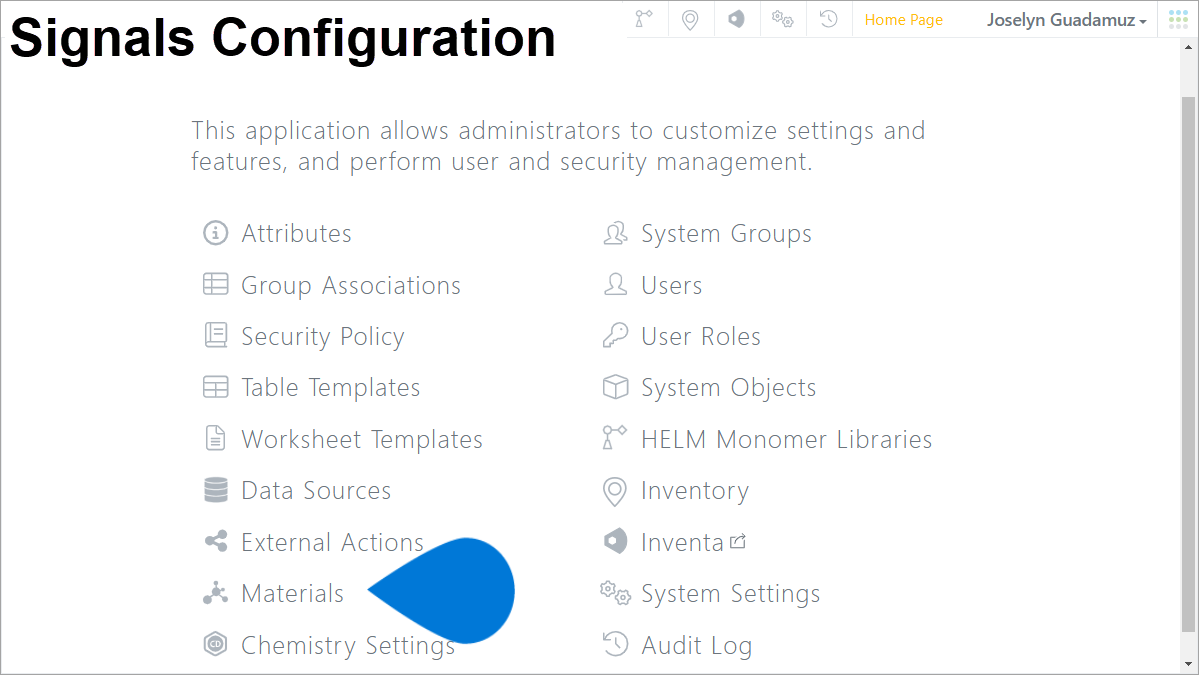The image size is (1199, 675).
Task: Open the Attributes link
Action: click(x=297, y=233)
